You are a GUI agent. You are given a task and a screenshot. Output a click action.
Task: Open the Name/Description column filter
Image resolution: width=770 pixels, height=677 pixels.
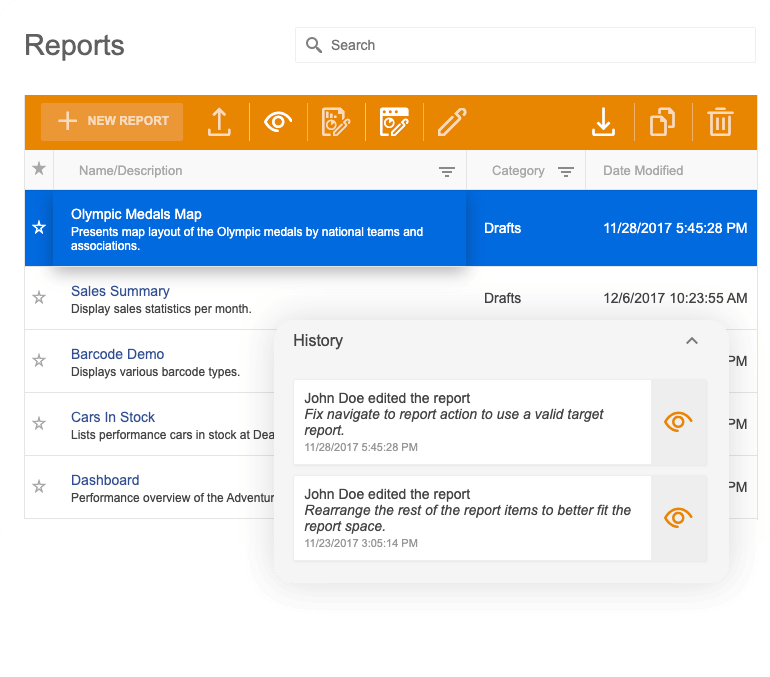pyautogui.click(x=446, y=171)
